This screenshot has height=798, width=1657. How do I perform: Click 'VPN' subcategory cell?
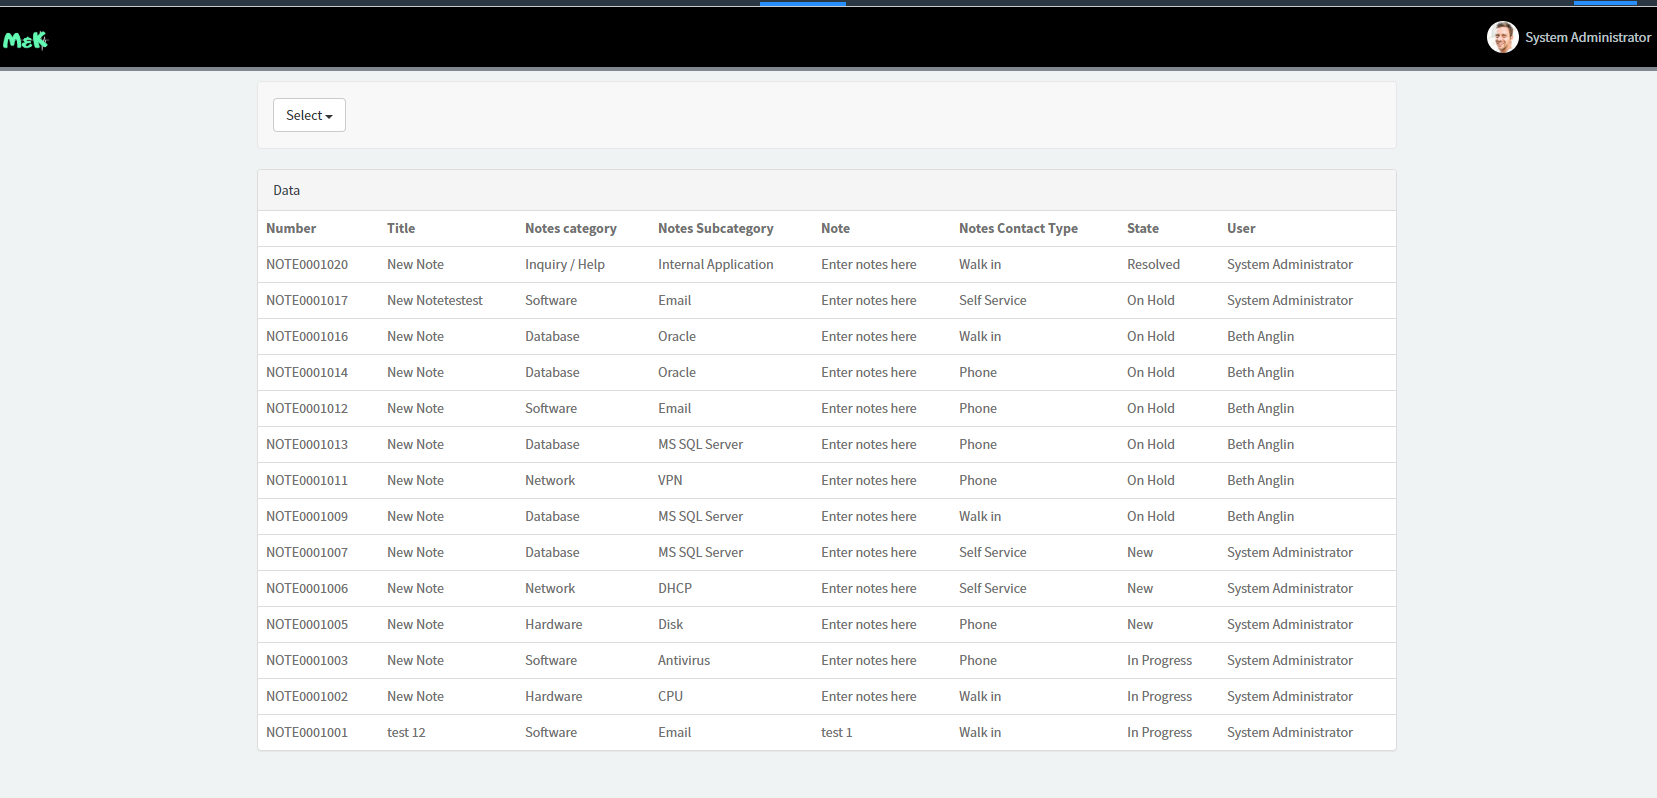pos(670,480)
